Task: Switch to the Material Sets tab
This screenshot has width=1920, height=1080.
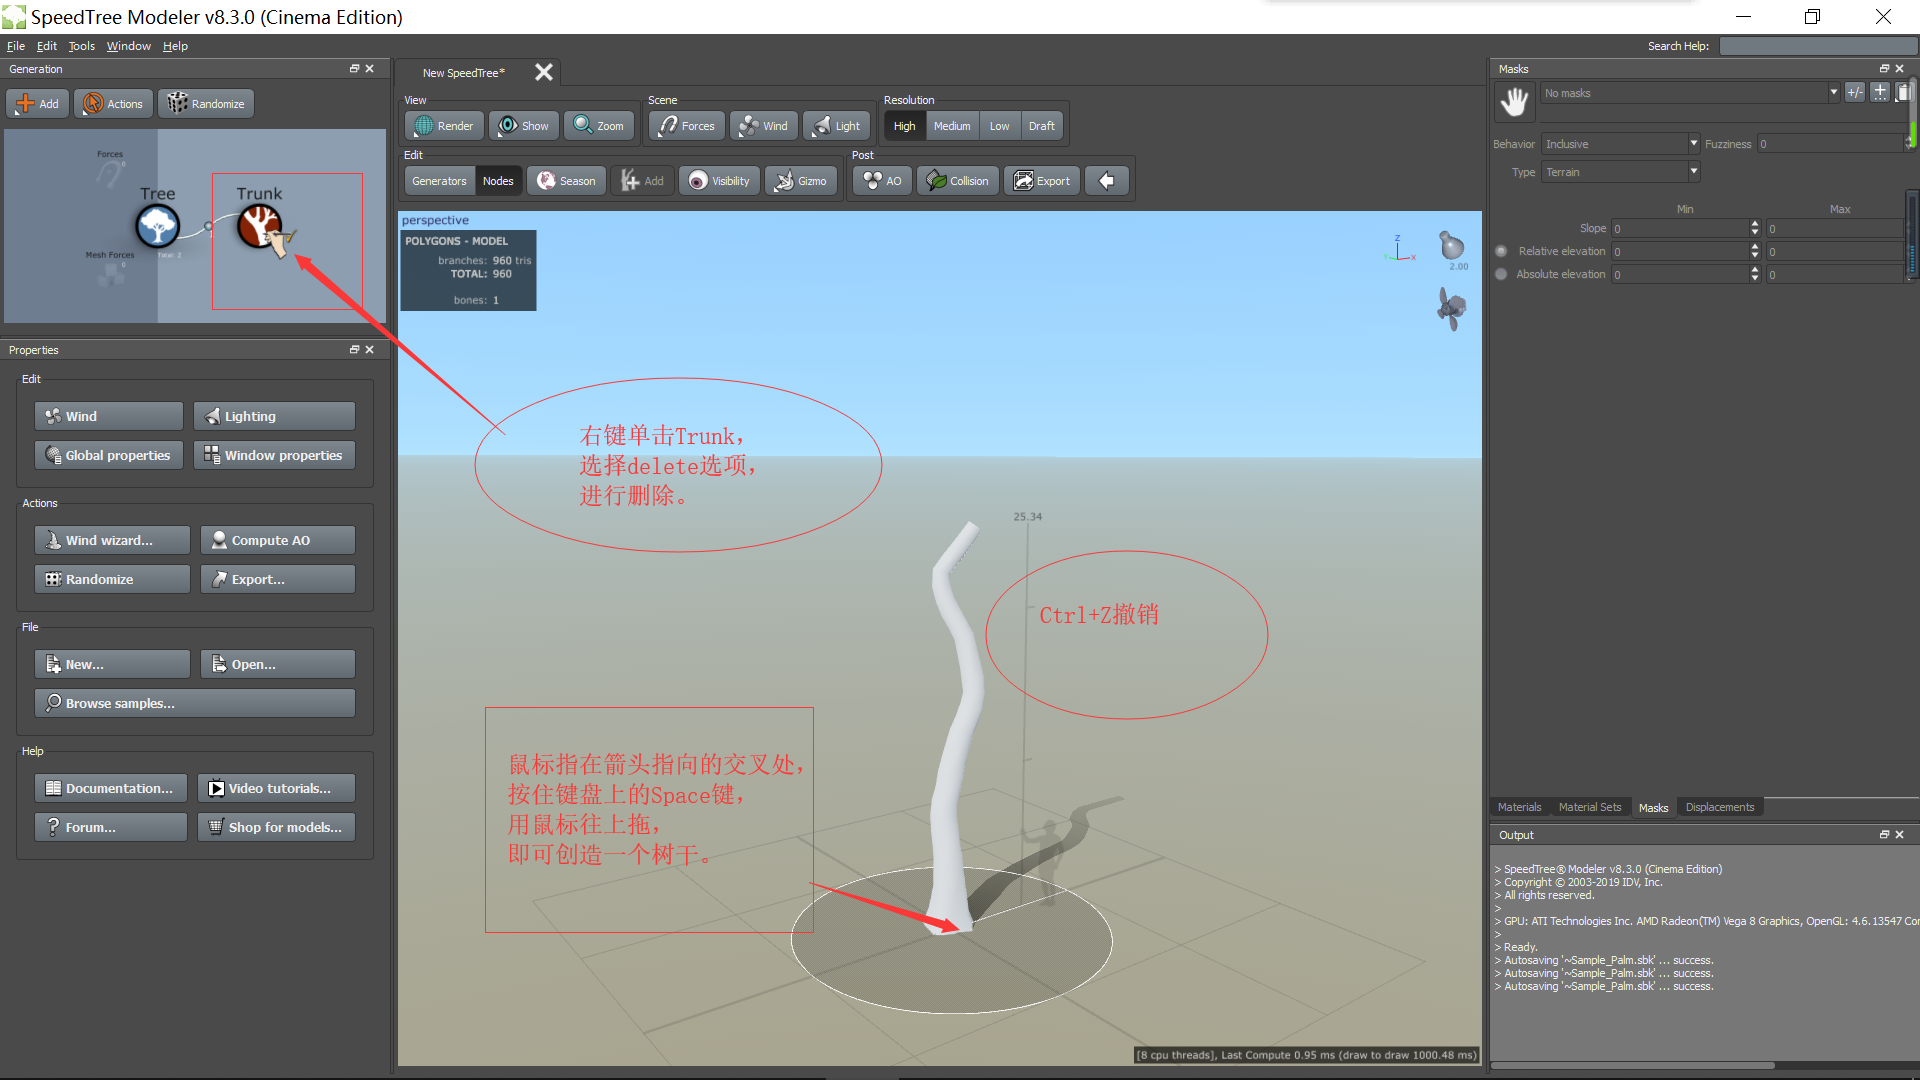Action: click(x=1591, y=807)
